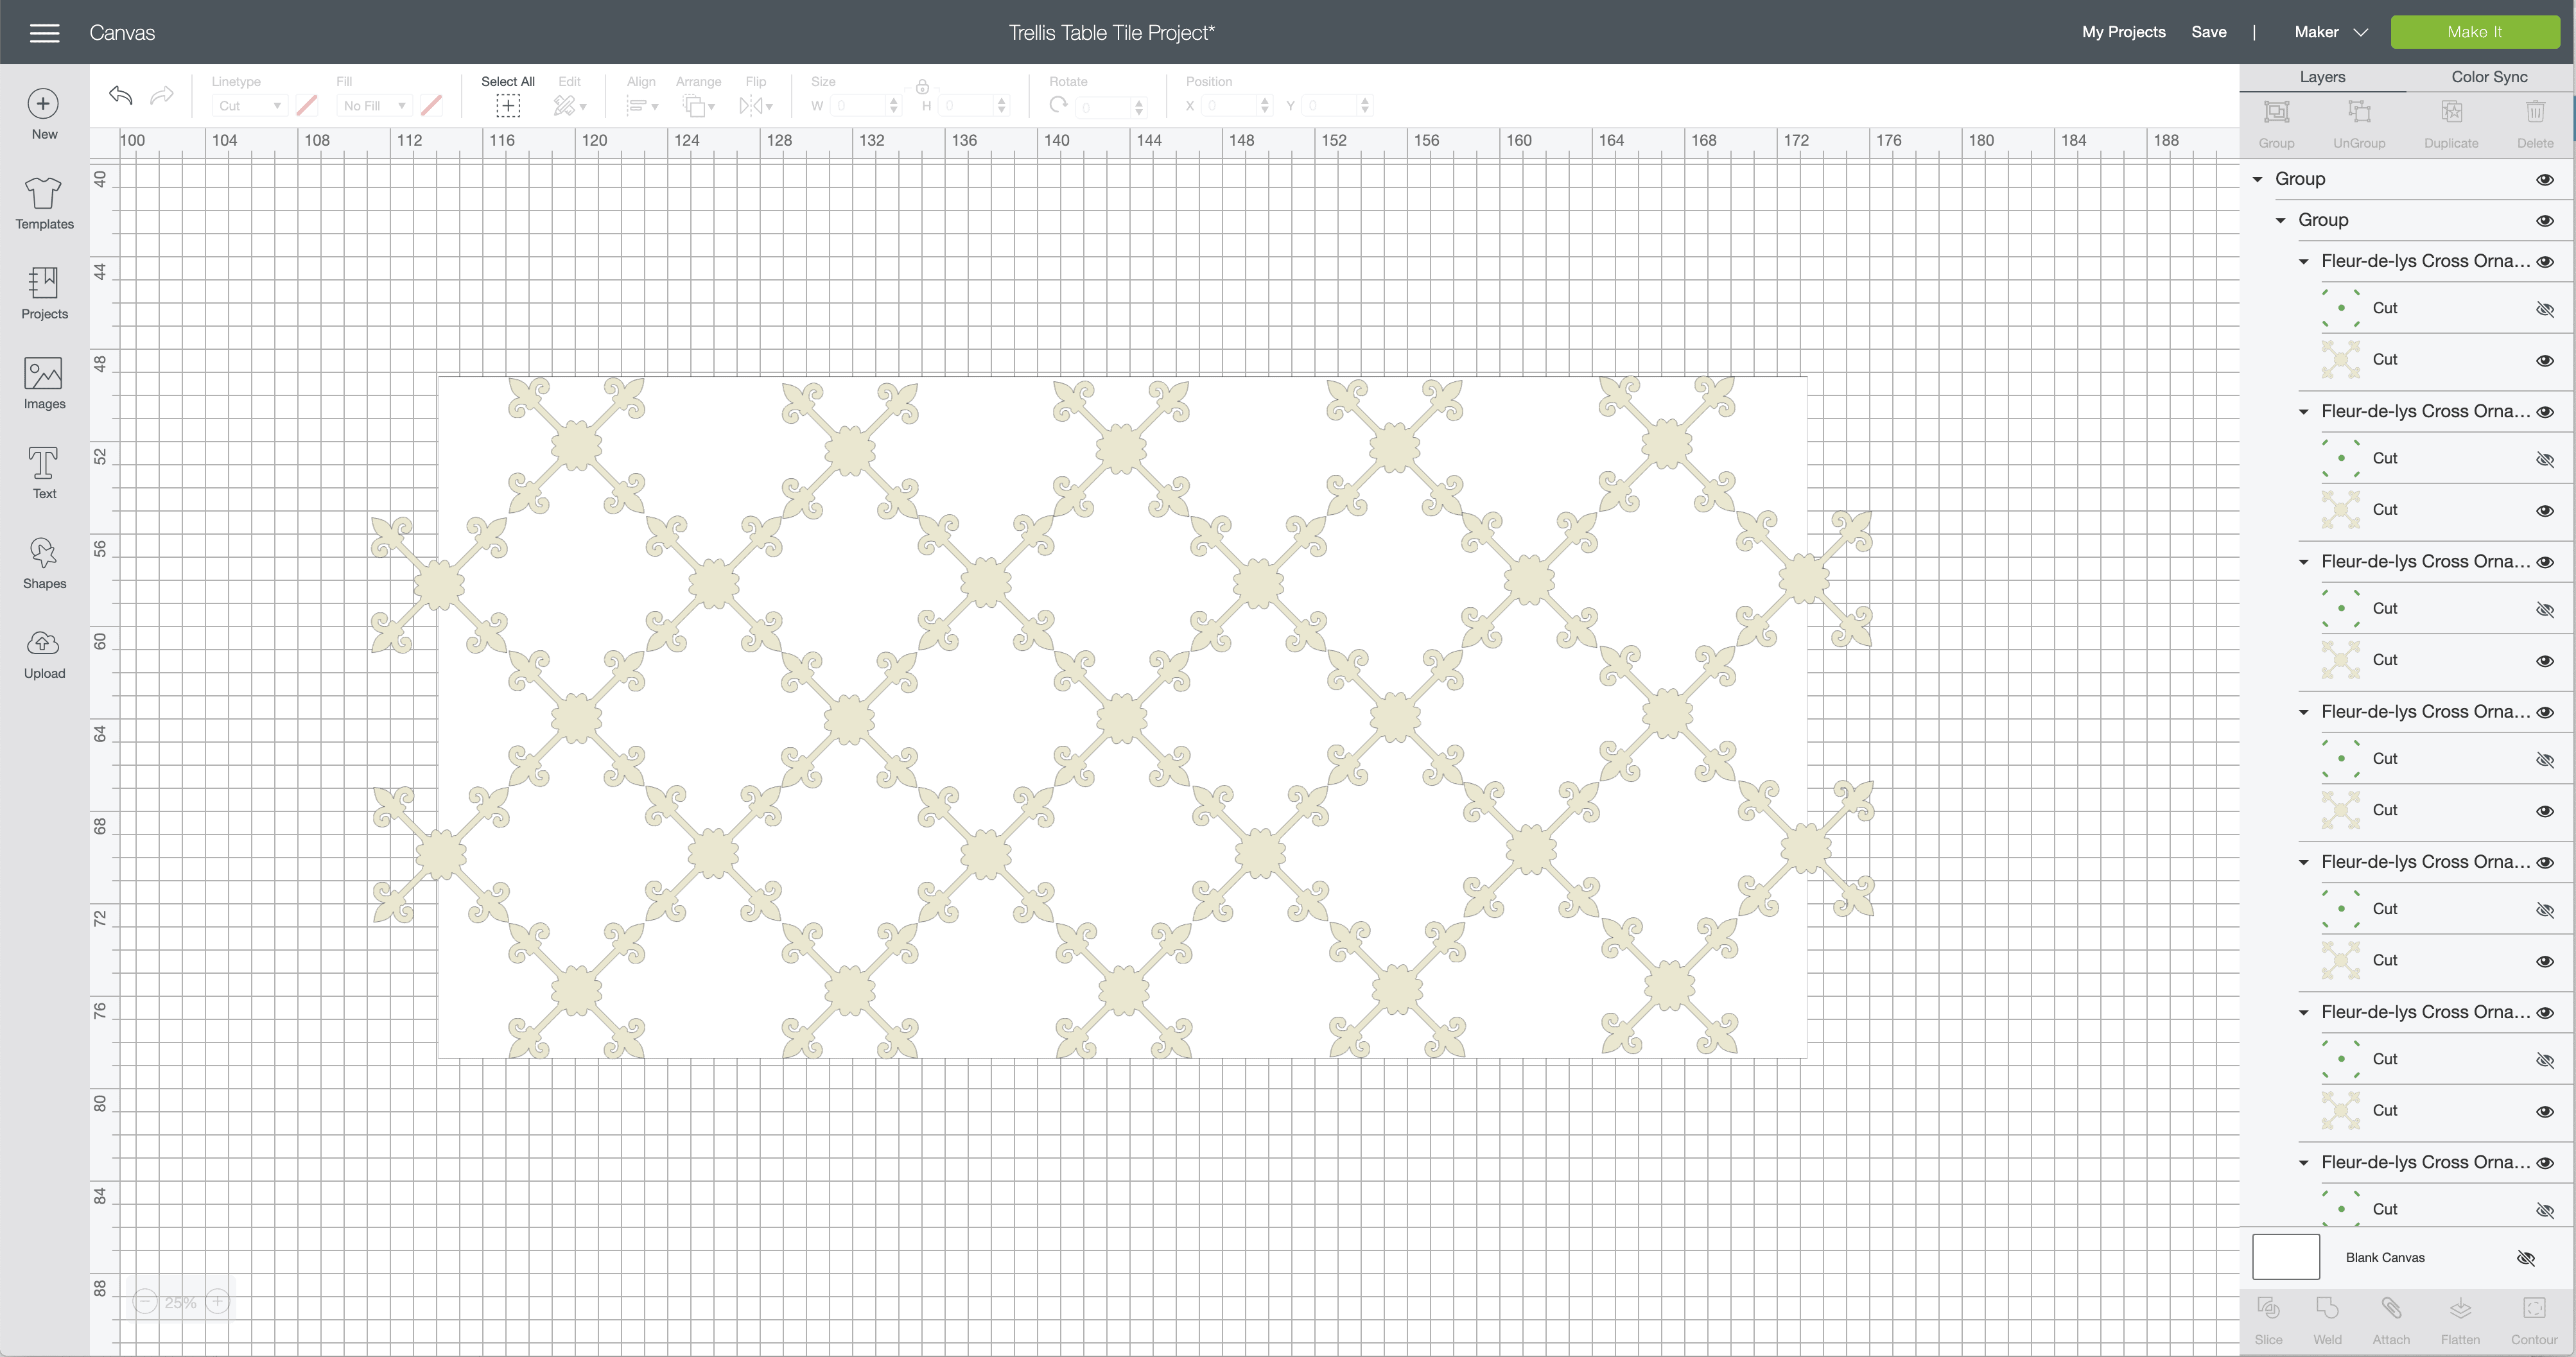Show the hidden Blank Canvas layer

(2525, 1258)
